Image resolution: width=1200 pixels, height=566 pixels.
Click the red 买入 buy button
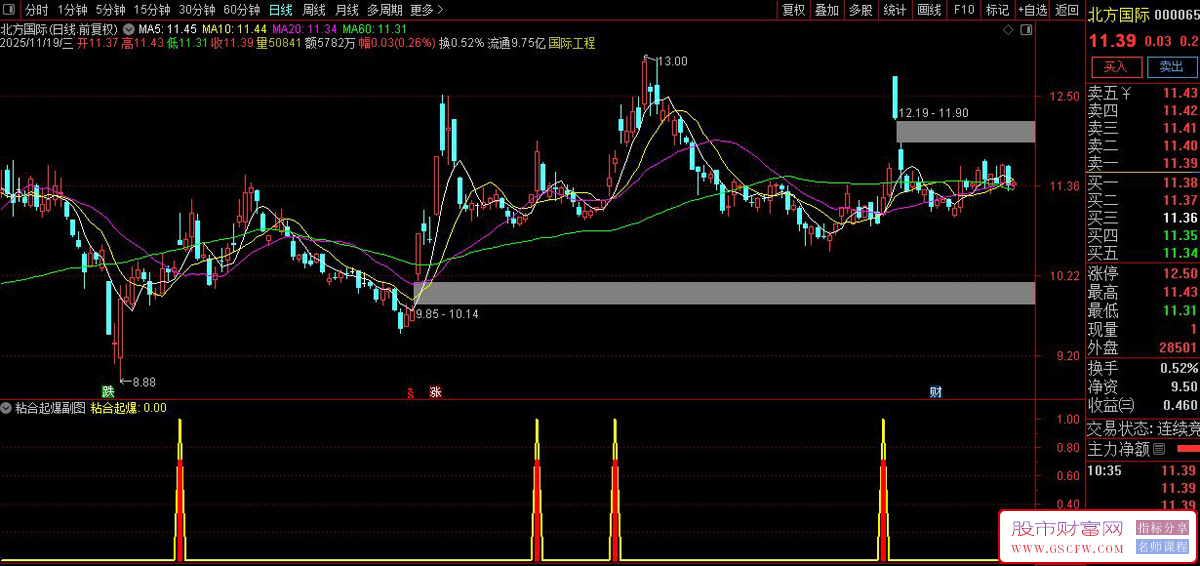point(1115,67)
